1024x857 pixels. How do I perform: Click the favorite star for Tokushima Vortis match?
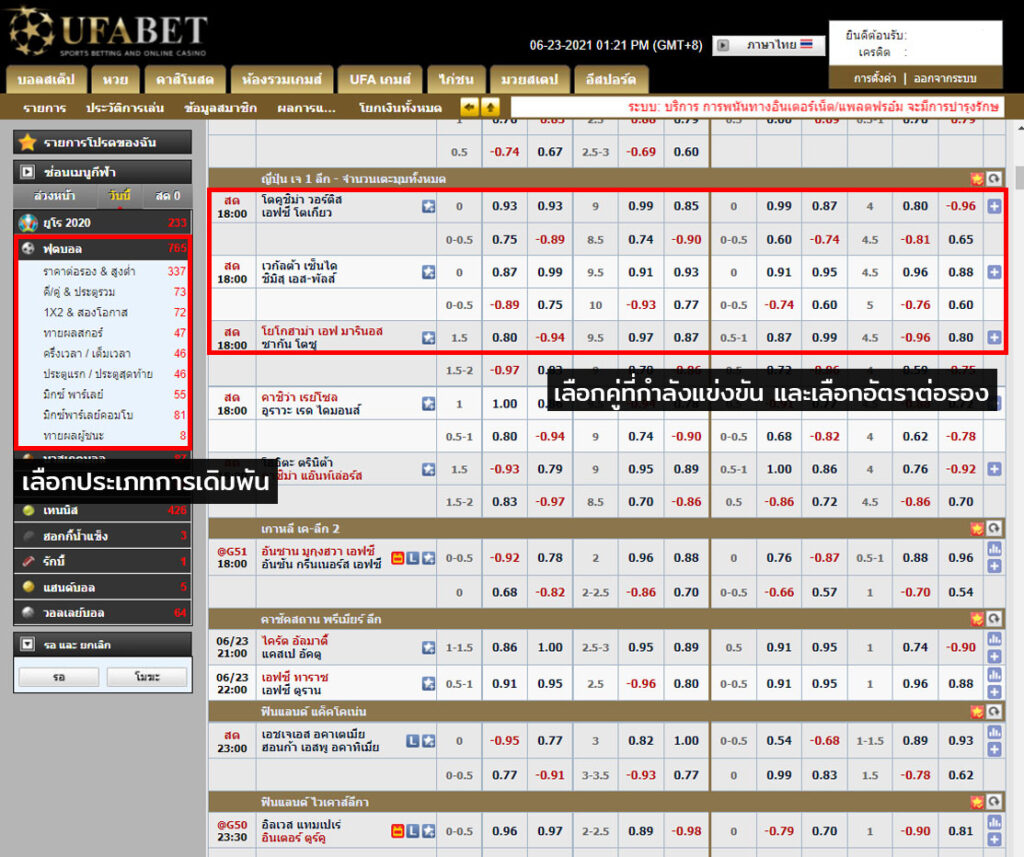pos(428,206)
